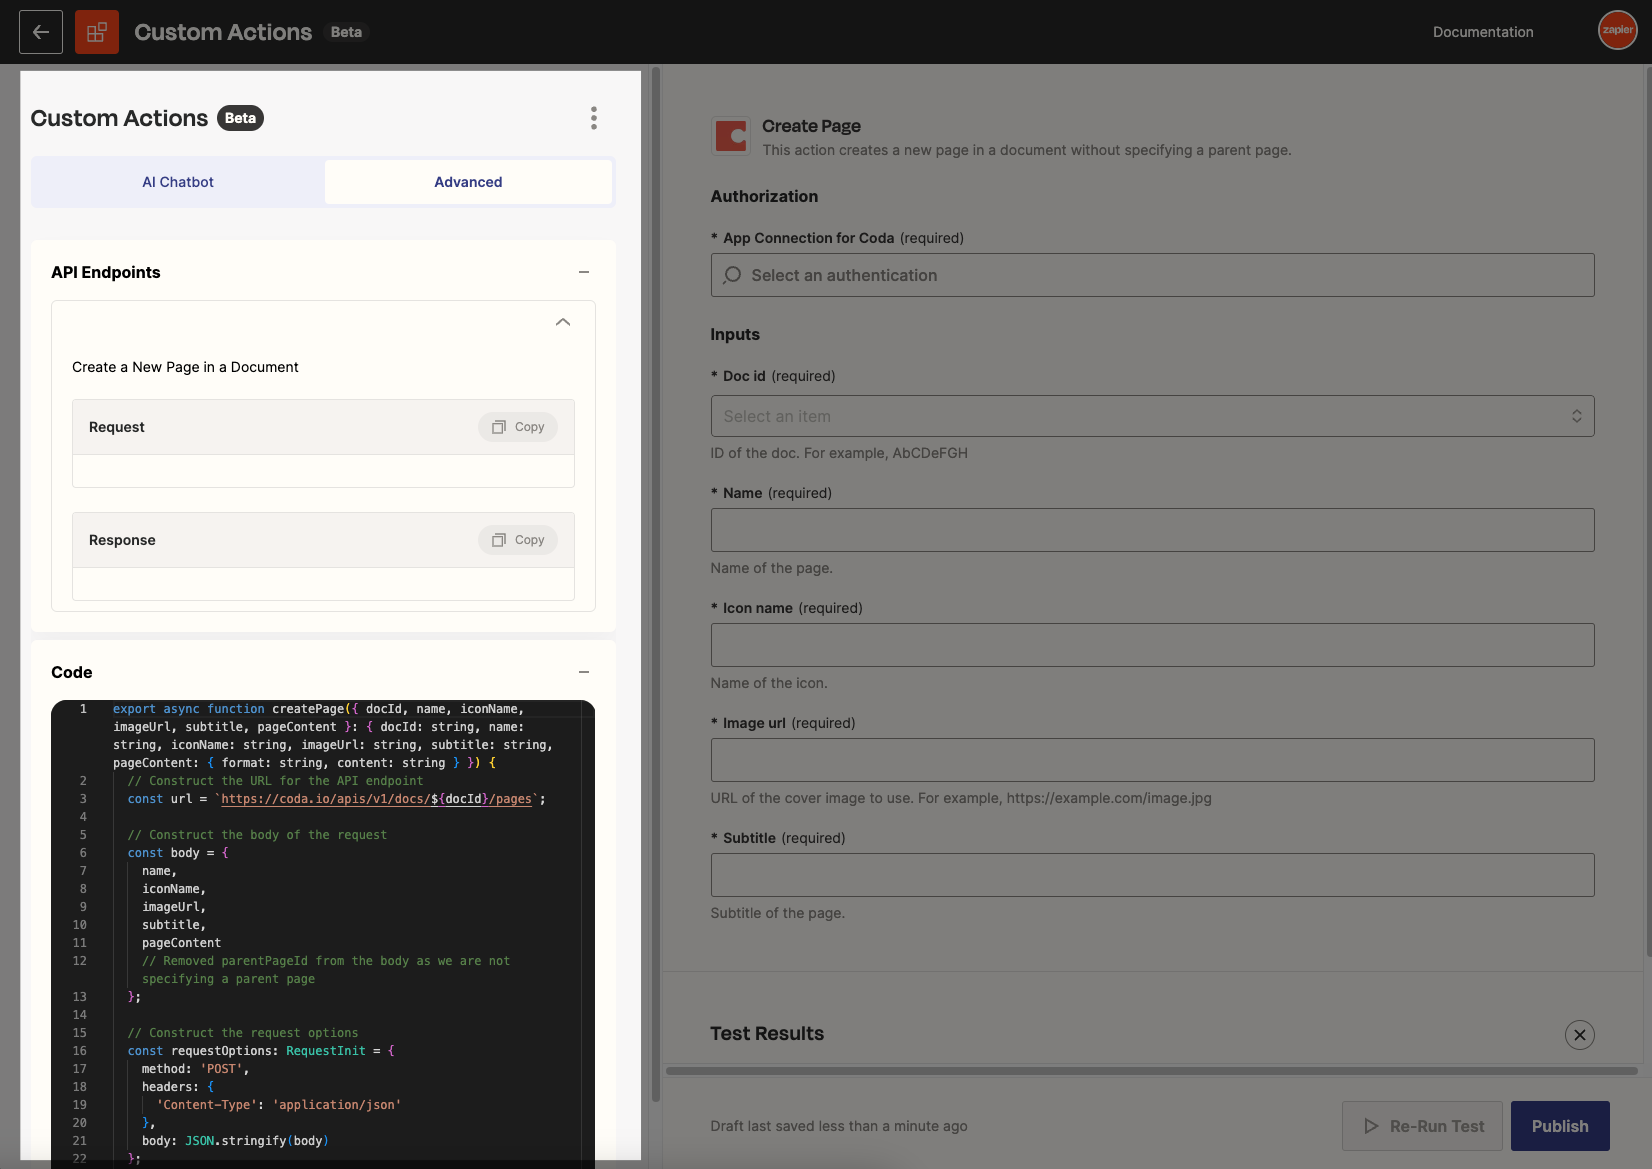Copy the Response content
The width and height of the screenshot is (1652, 1169).
click(518, 540)
